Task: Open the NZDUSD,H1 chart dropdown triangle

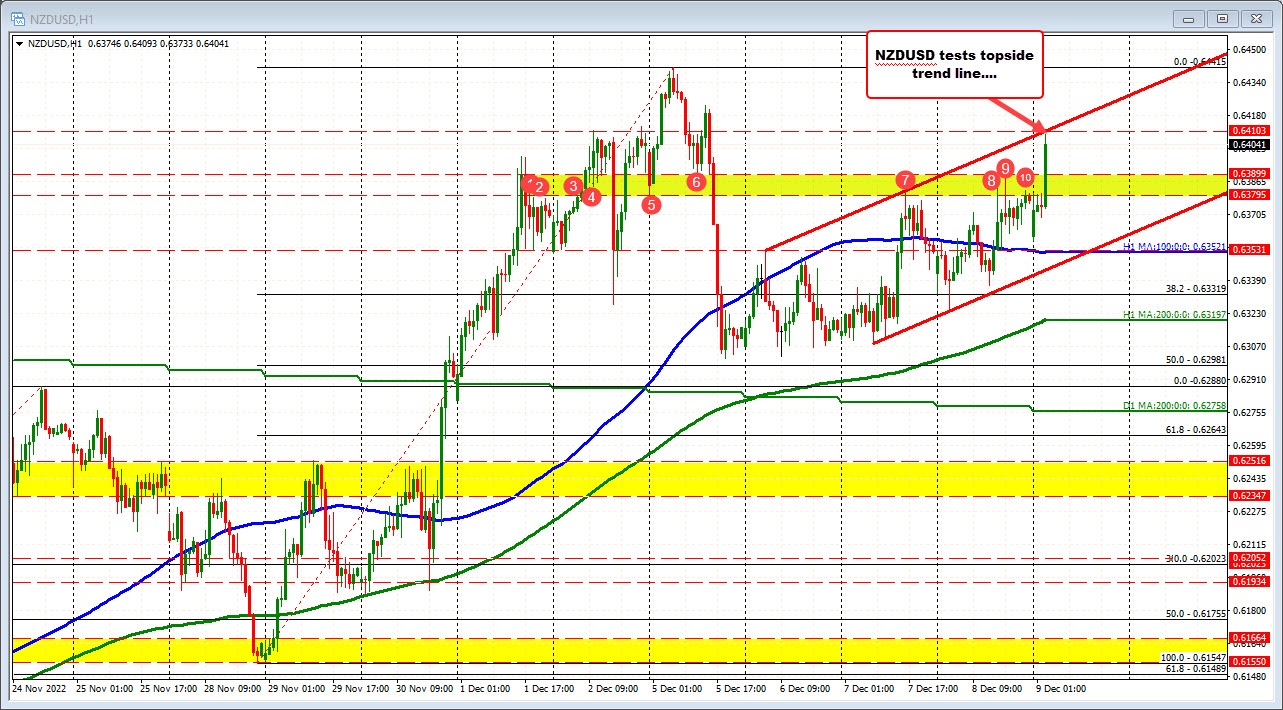Action: 19,44
